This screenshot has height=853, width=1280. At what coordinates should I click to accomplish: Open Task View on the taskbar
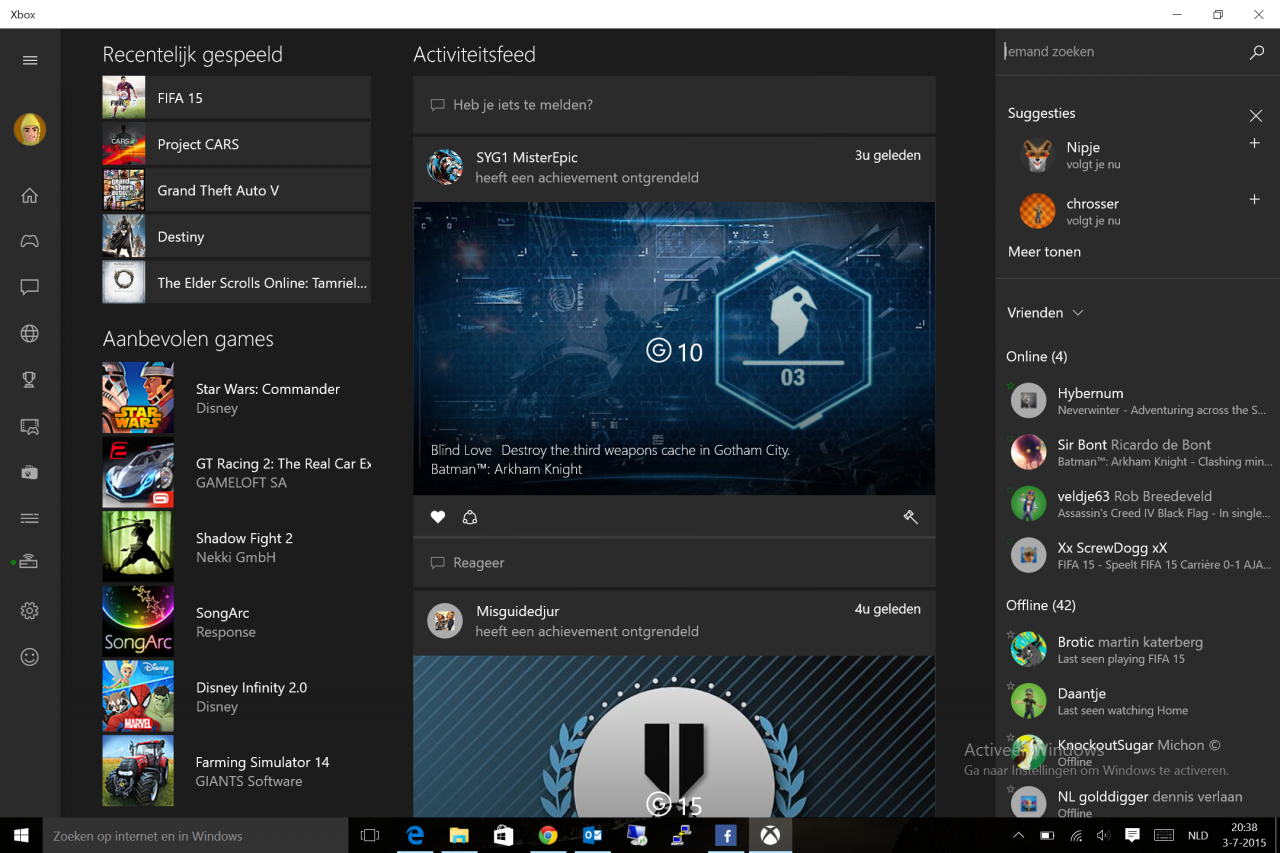click(370, 835)
